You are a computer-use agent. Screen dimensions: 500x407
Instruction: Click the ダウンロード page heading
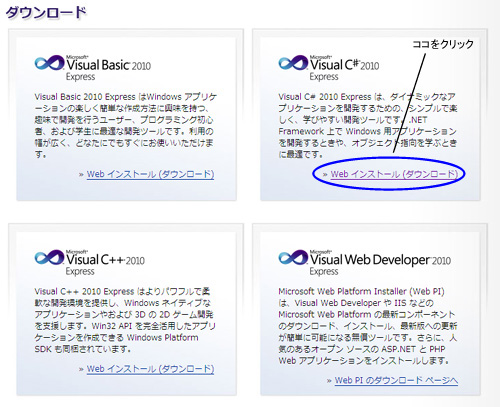click(x=46, y=13)
